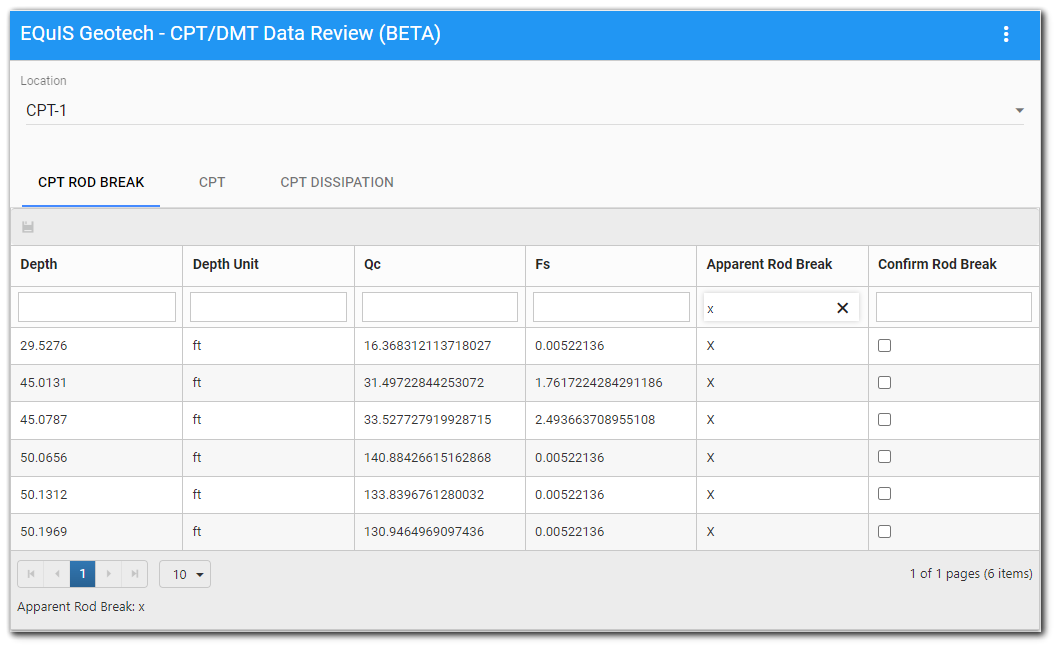Switch to the CPT tab

pyautogui.click(x=212, y=182)
